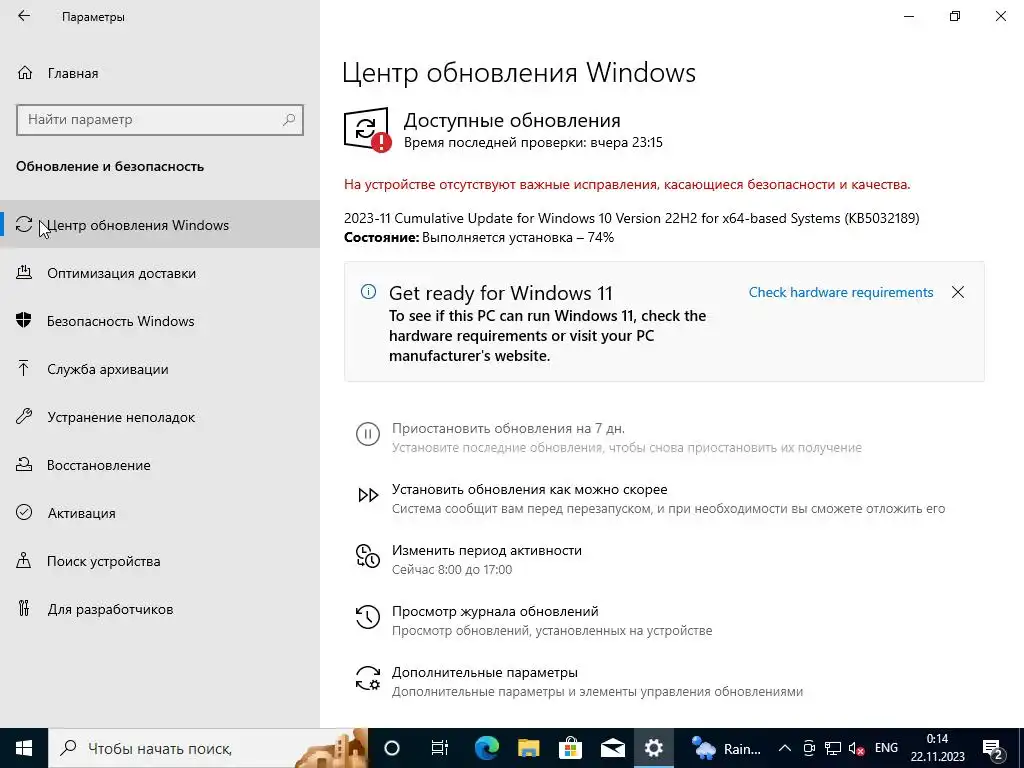Open Для разработчиков section

click(160, 609)
